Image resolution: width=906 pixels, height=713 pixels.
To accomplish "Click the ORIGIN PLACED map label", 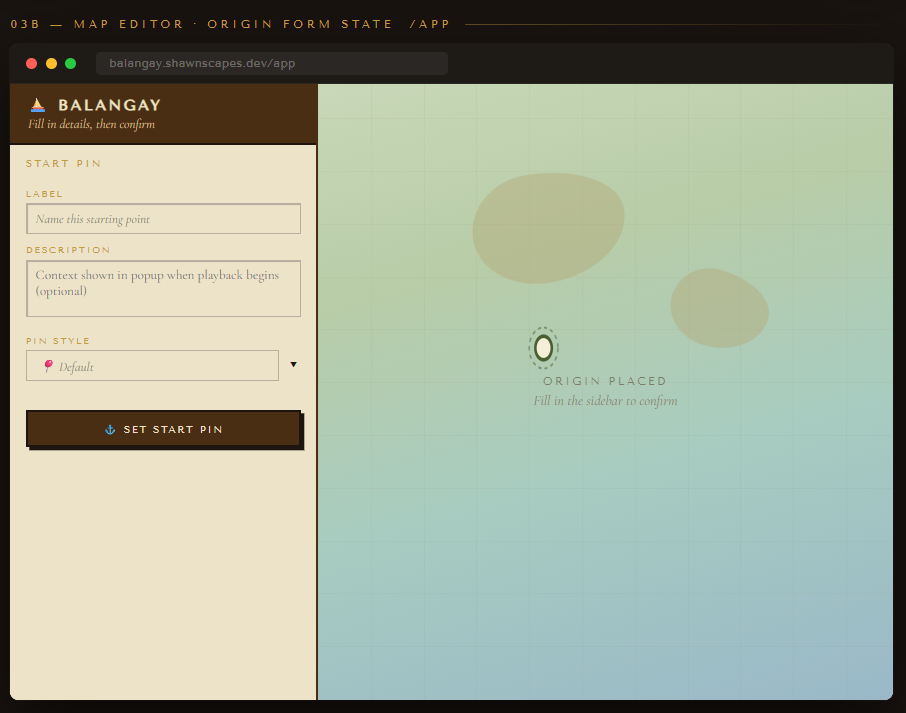I will 605,381.
